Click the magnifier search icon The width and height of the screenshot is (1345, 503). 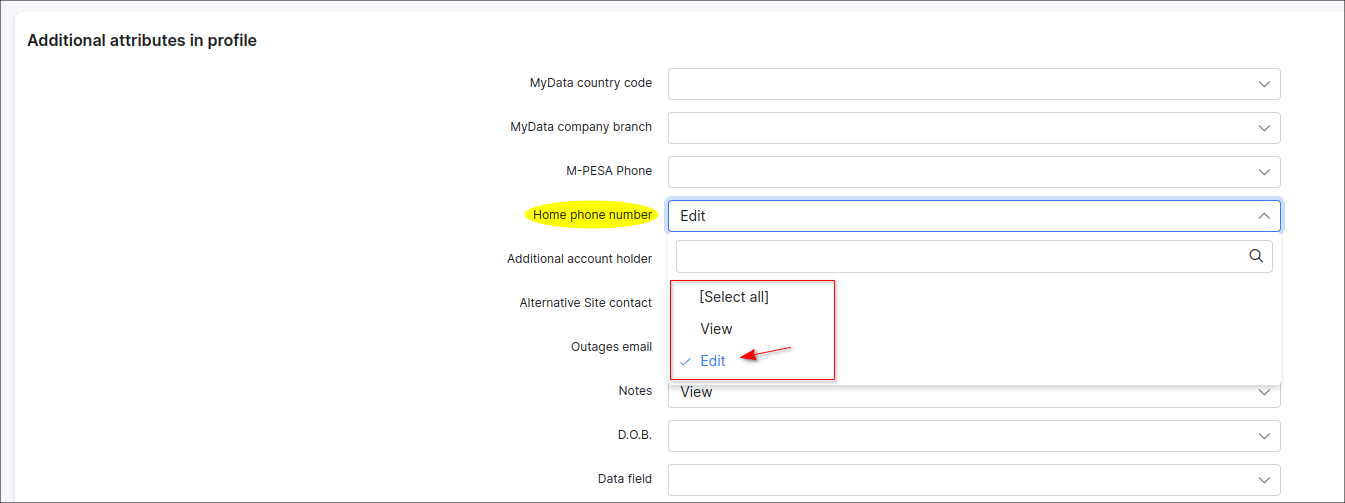1256,256
